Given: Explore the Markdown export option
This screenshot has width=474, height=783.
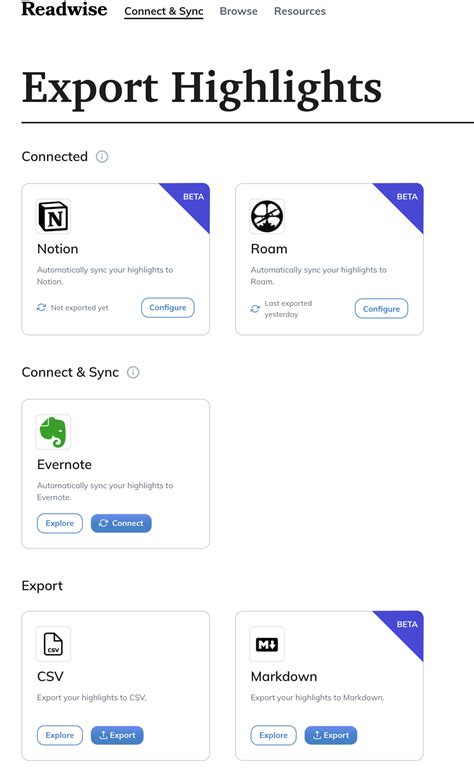Looking at the screenshot, I should [273, 735].
